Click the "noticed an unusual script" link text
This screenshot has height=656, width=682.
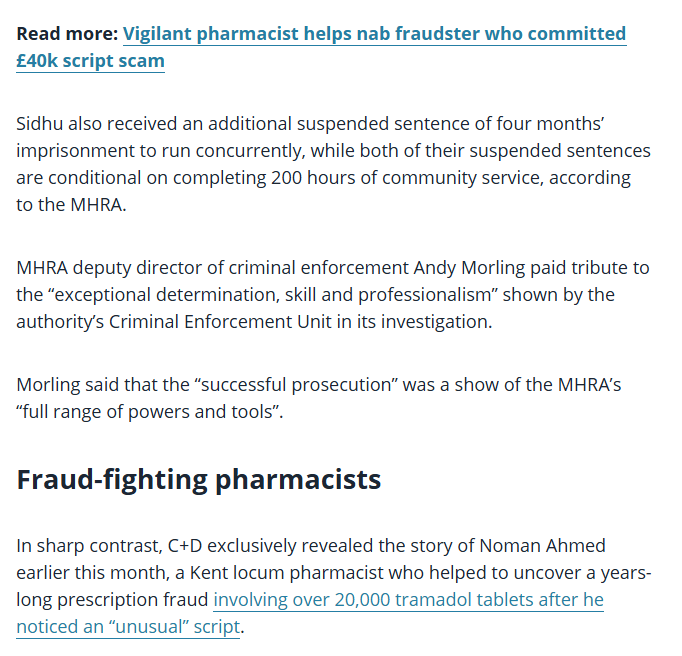click(127, 627)
